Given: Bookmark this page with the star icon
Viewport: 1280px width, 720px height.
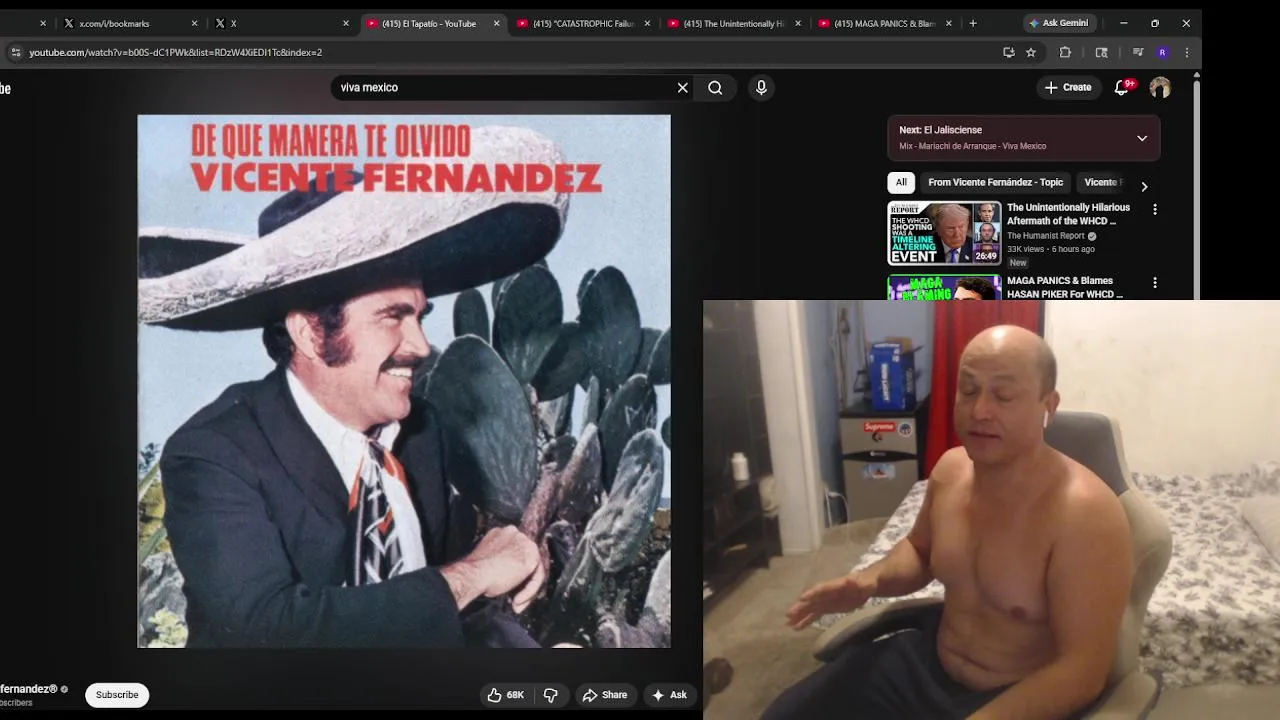Looking at the screenshot, I should [x=1031, y=52].
